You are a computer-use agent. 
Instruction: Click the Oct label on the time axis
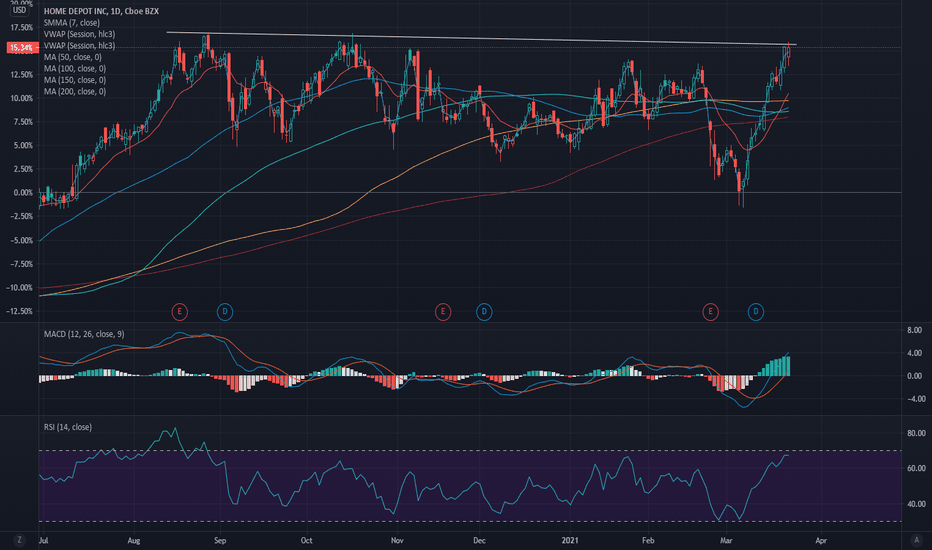click(x=306, y=540)
